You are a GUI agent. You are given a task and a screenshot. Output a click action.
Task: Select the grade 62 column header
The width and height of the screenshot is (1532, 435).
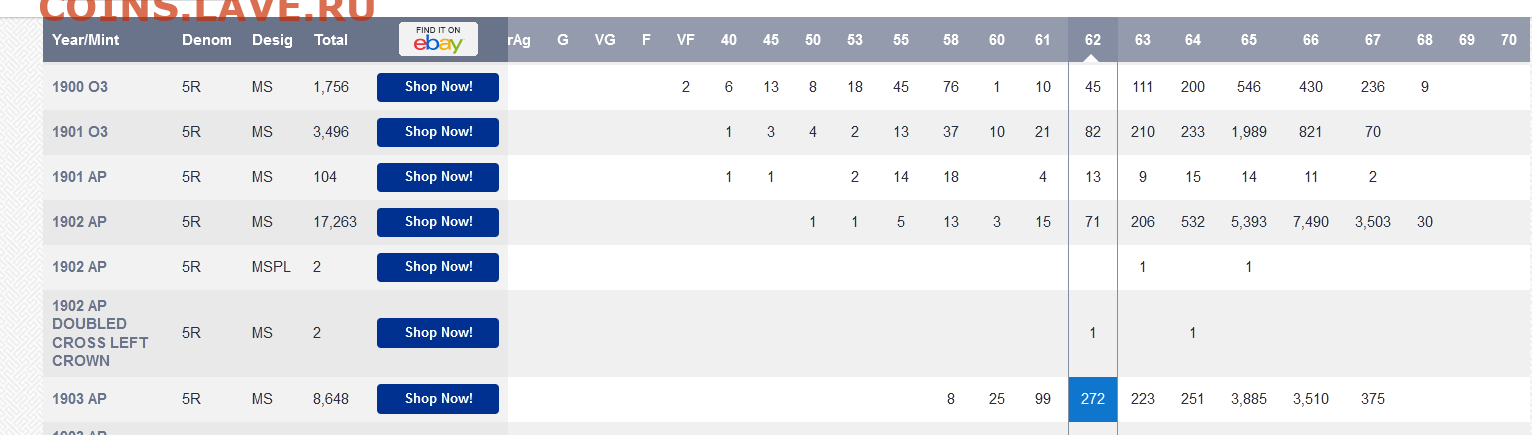click(x=1093, y=40)
